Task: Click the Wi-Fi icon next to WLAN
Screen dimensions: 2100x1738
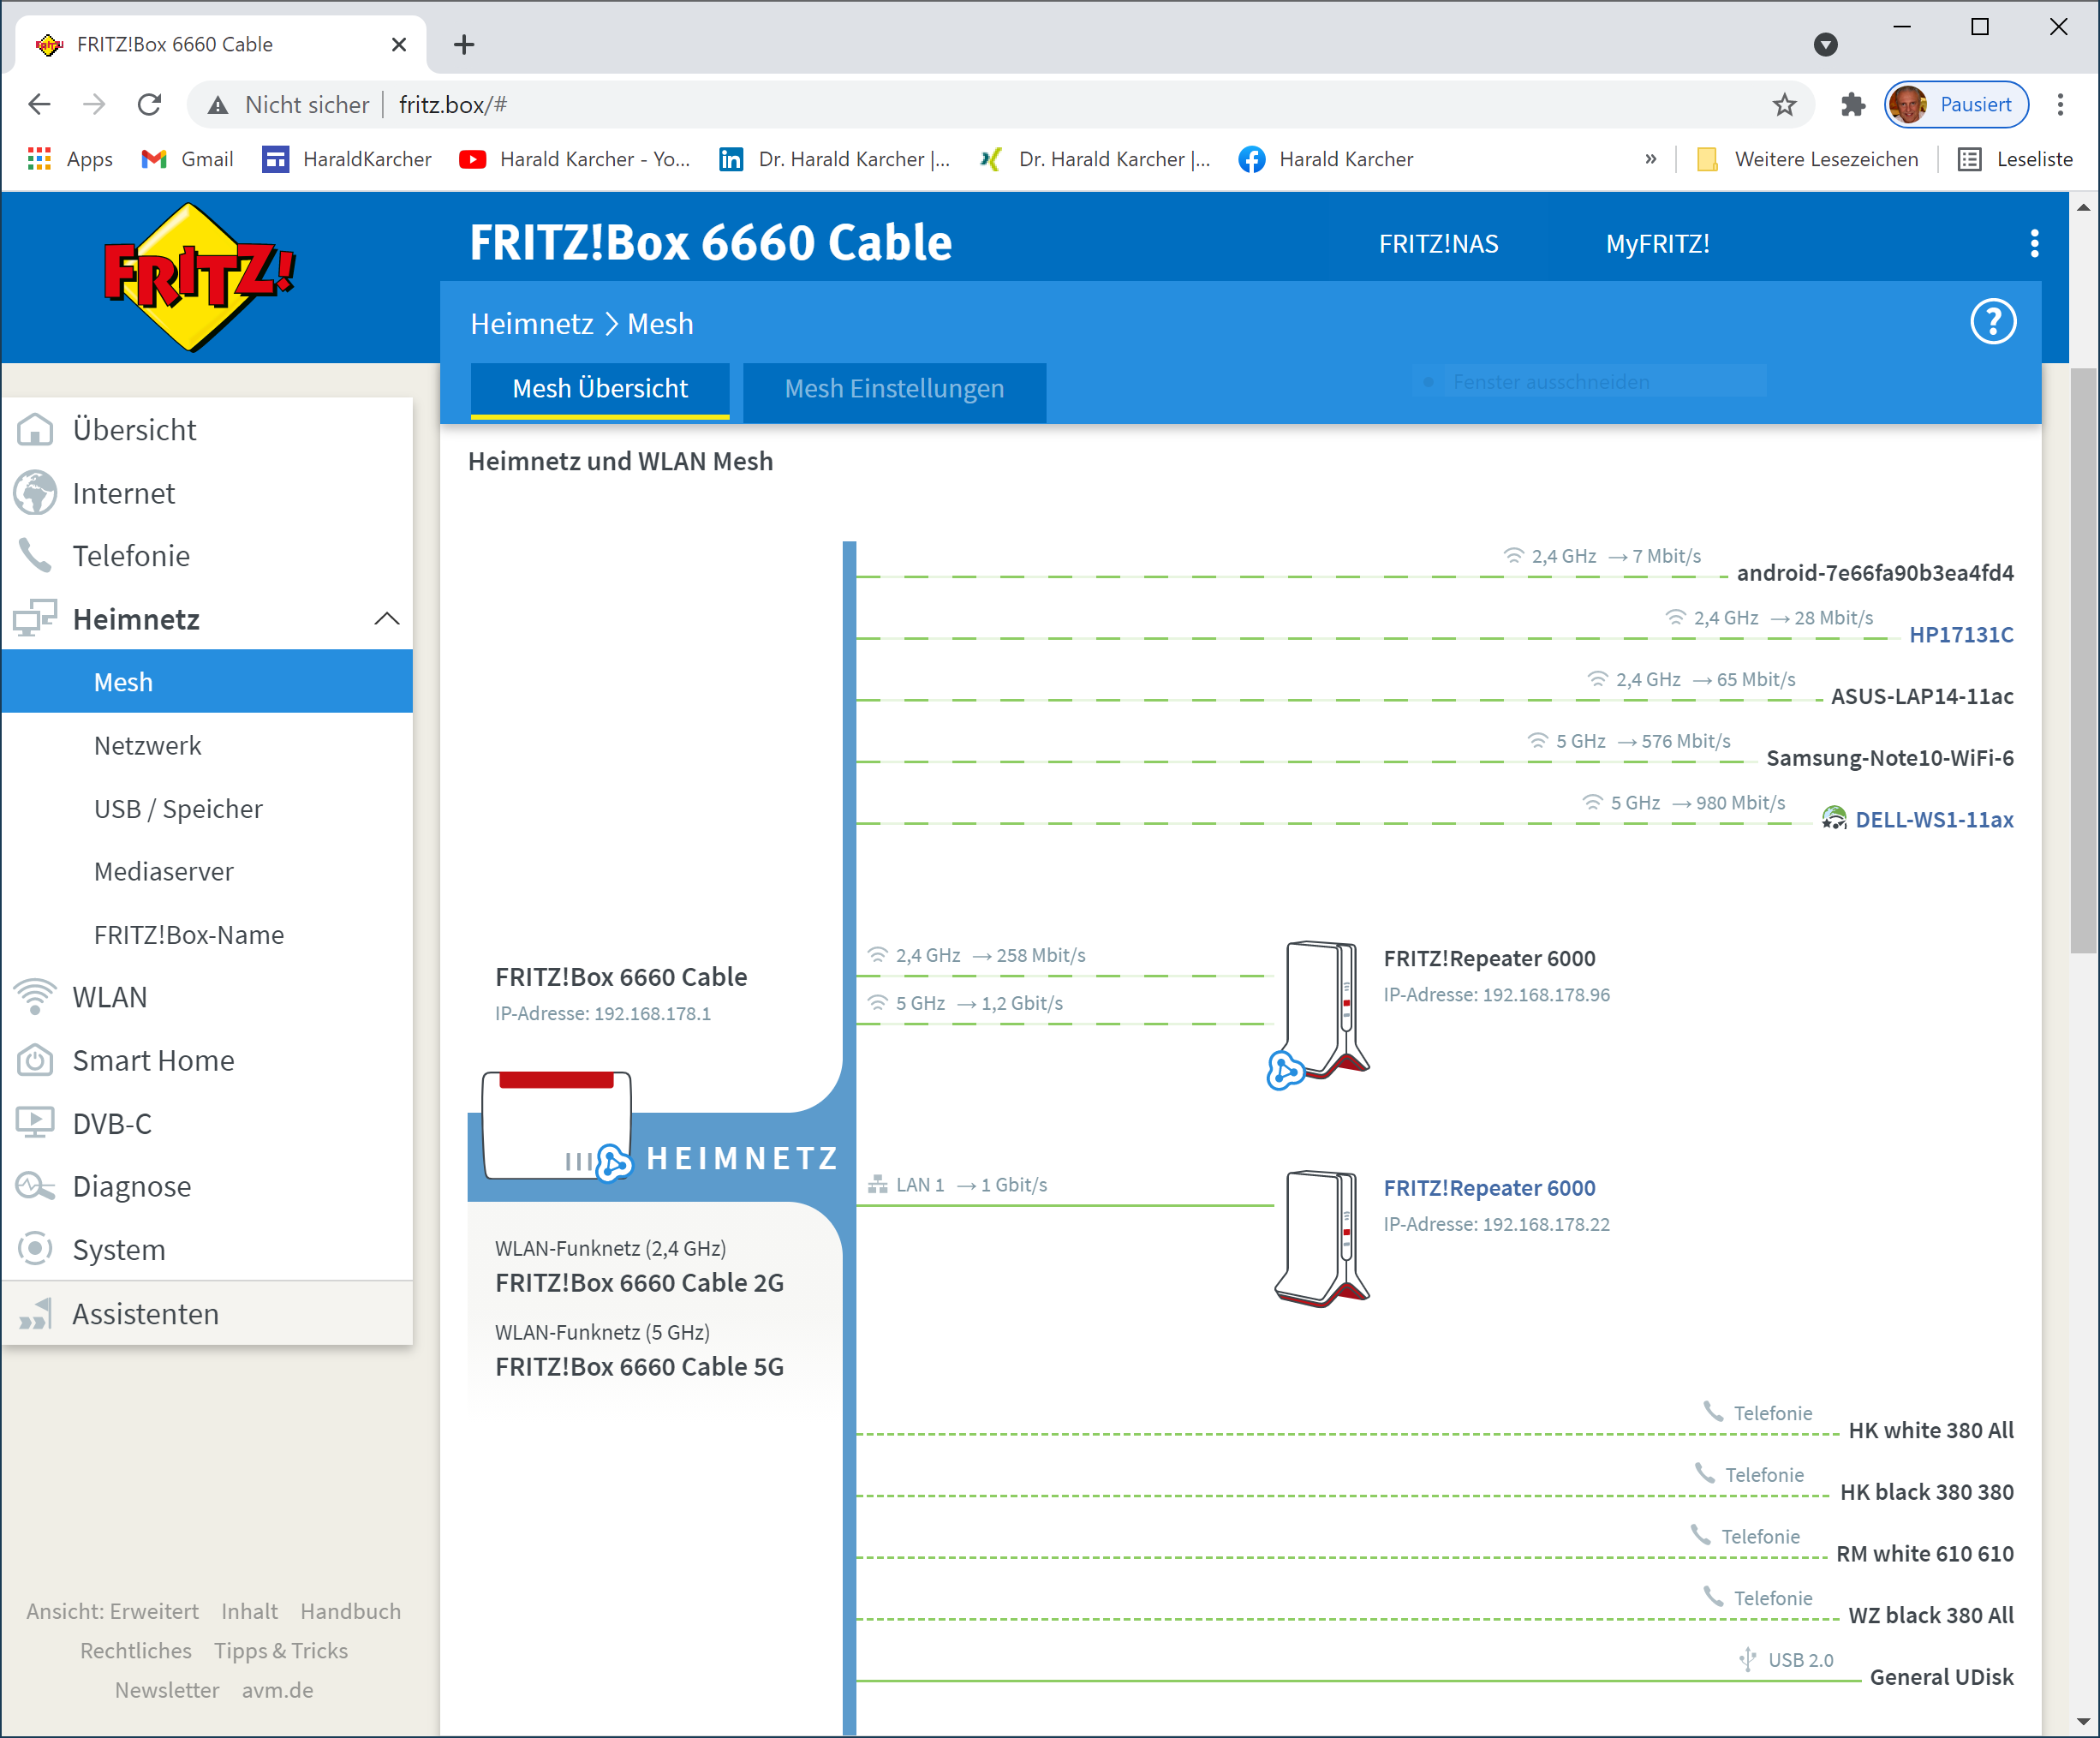Action: 35,997
